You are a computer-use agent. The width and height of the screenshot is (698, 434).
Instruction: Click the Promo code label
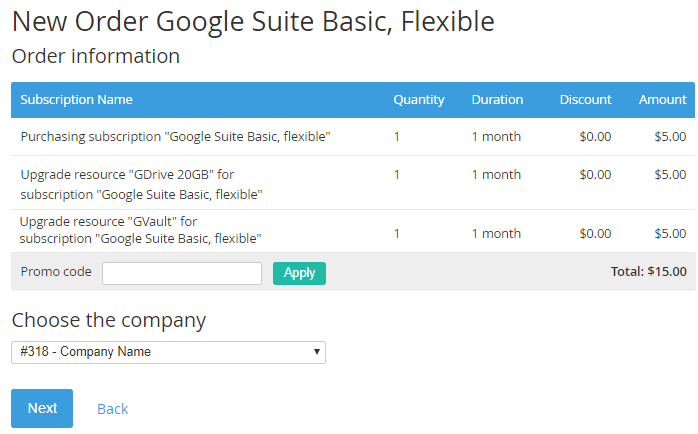click(x=56, y=272)
